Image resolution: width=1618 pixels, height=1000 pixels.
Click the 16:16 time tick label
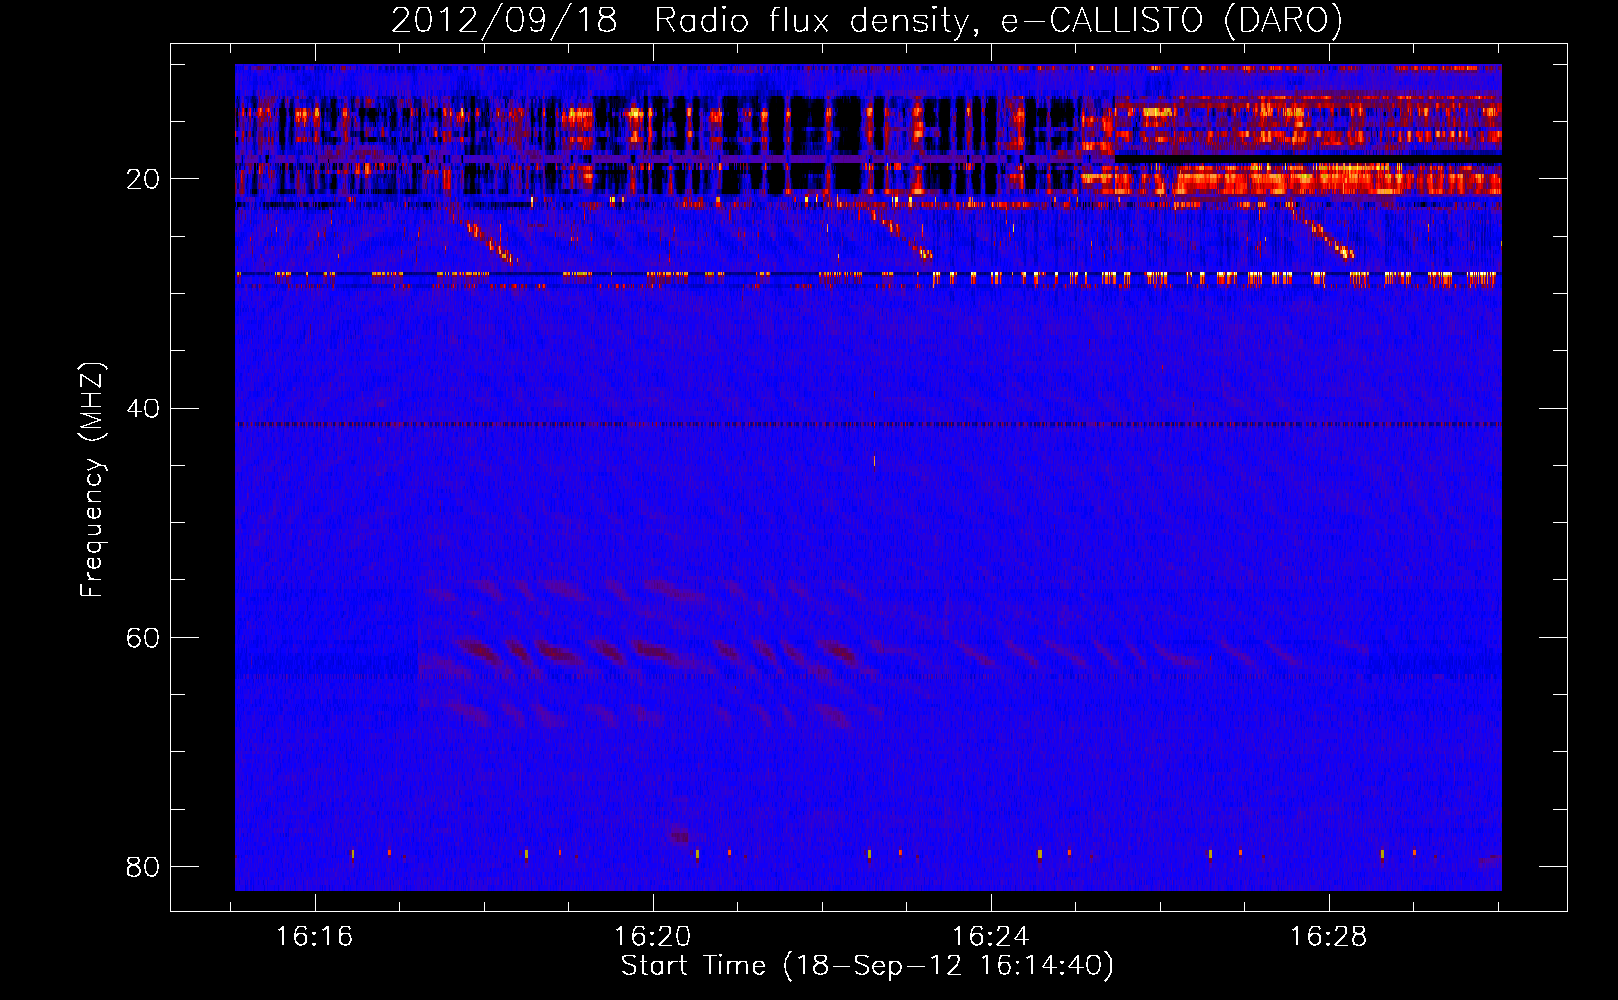pyautogui.click(x=315, y=937)
